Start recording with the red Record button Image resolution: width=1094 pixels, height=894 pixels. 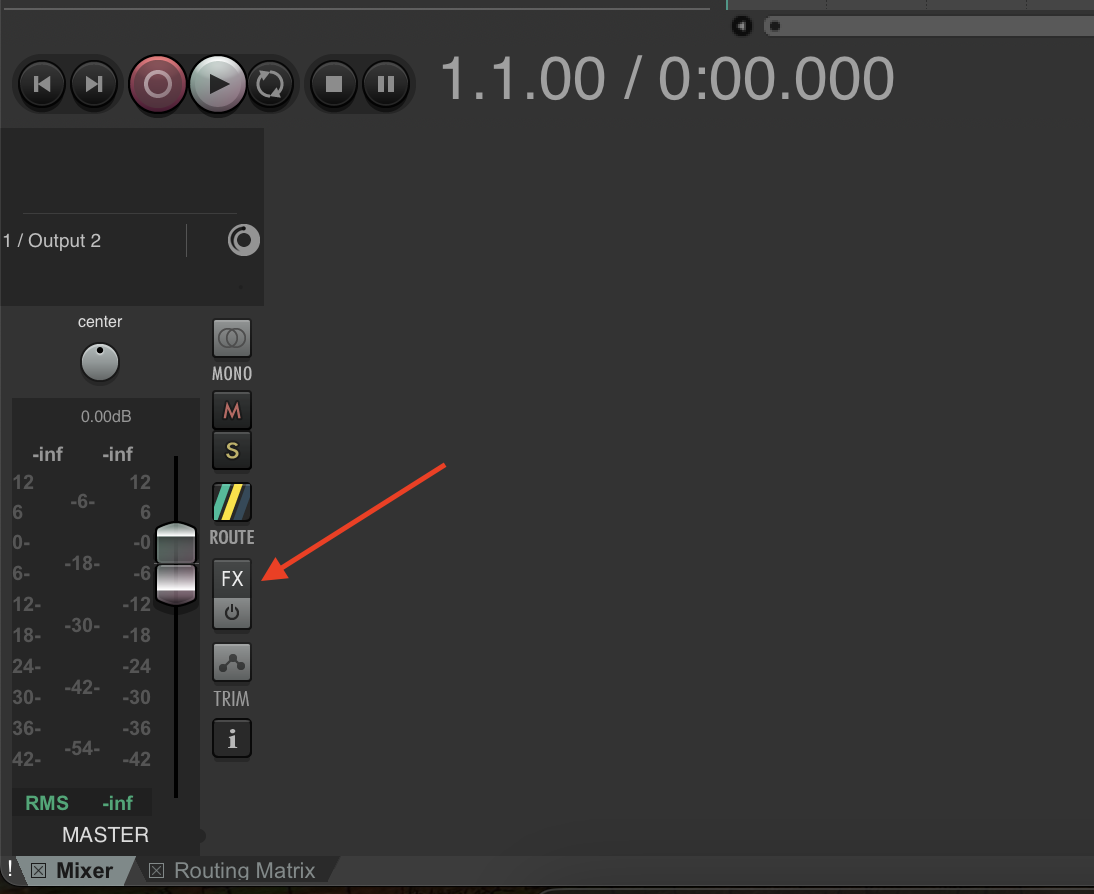coord(158,84)
